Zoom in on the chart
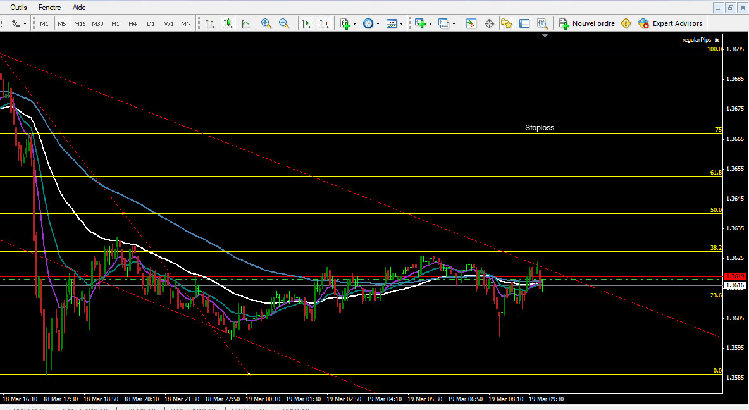This screenshot has width=749, height=410. click(268, 23)
